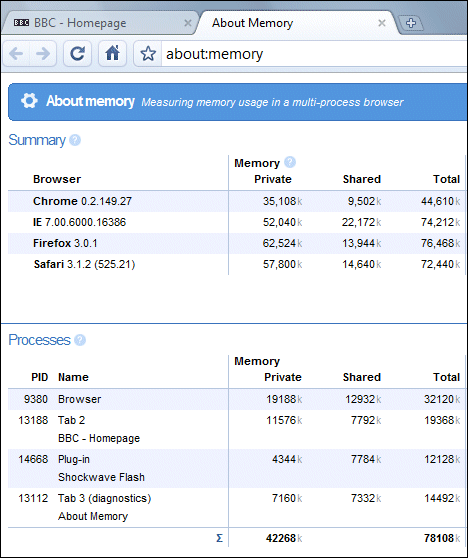Select the About Memory tab
Image resolution: width=468 pixels, height=558 pixels.
tap(297, 23)
